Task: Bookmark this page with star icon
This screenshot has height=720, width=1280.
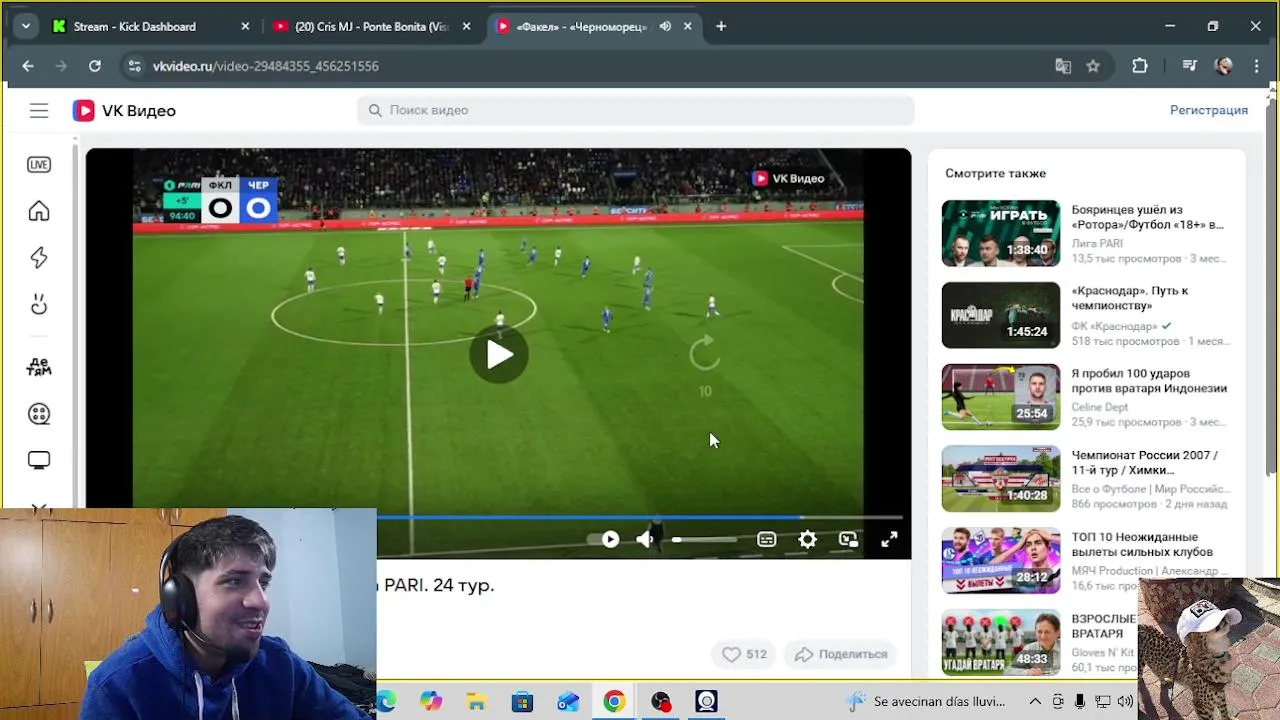Action: coord(1093,66)
